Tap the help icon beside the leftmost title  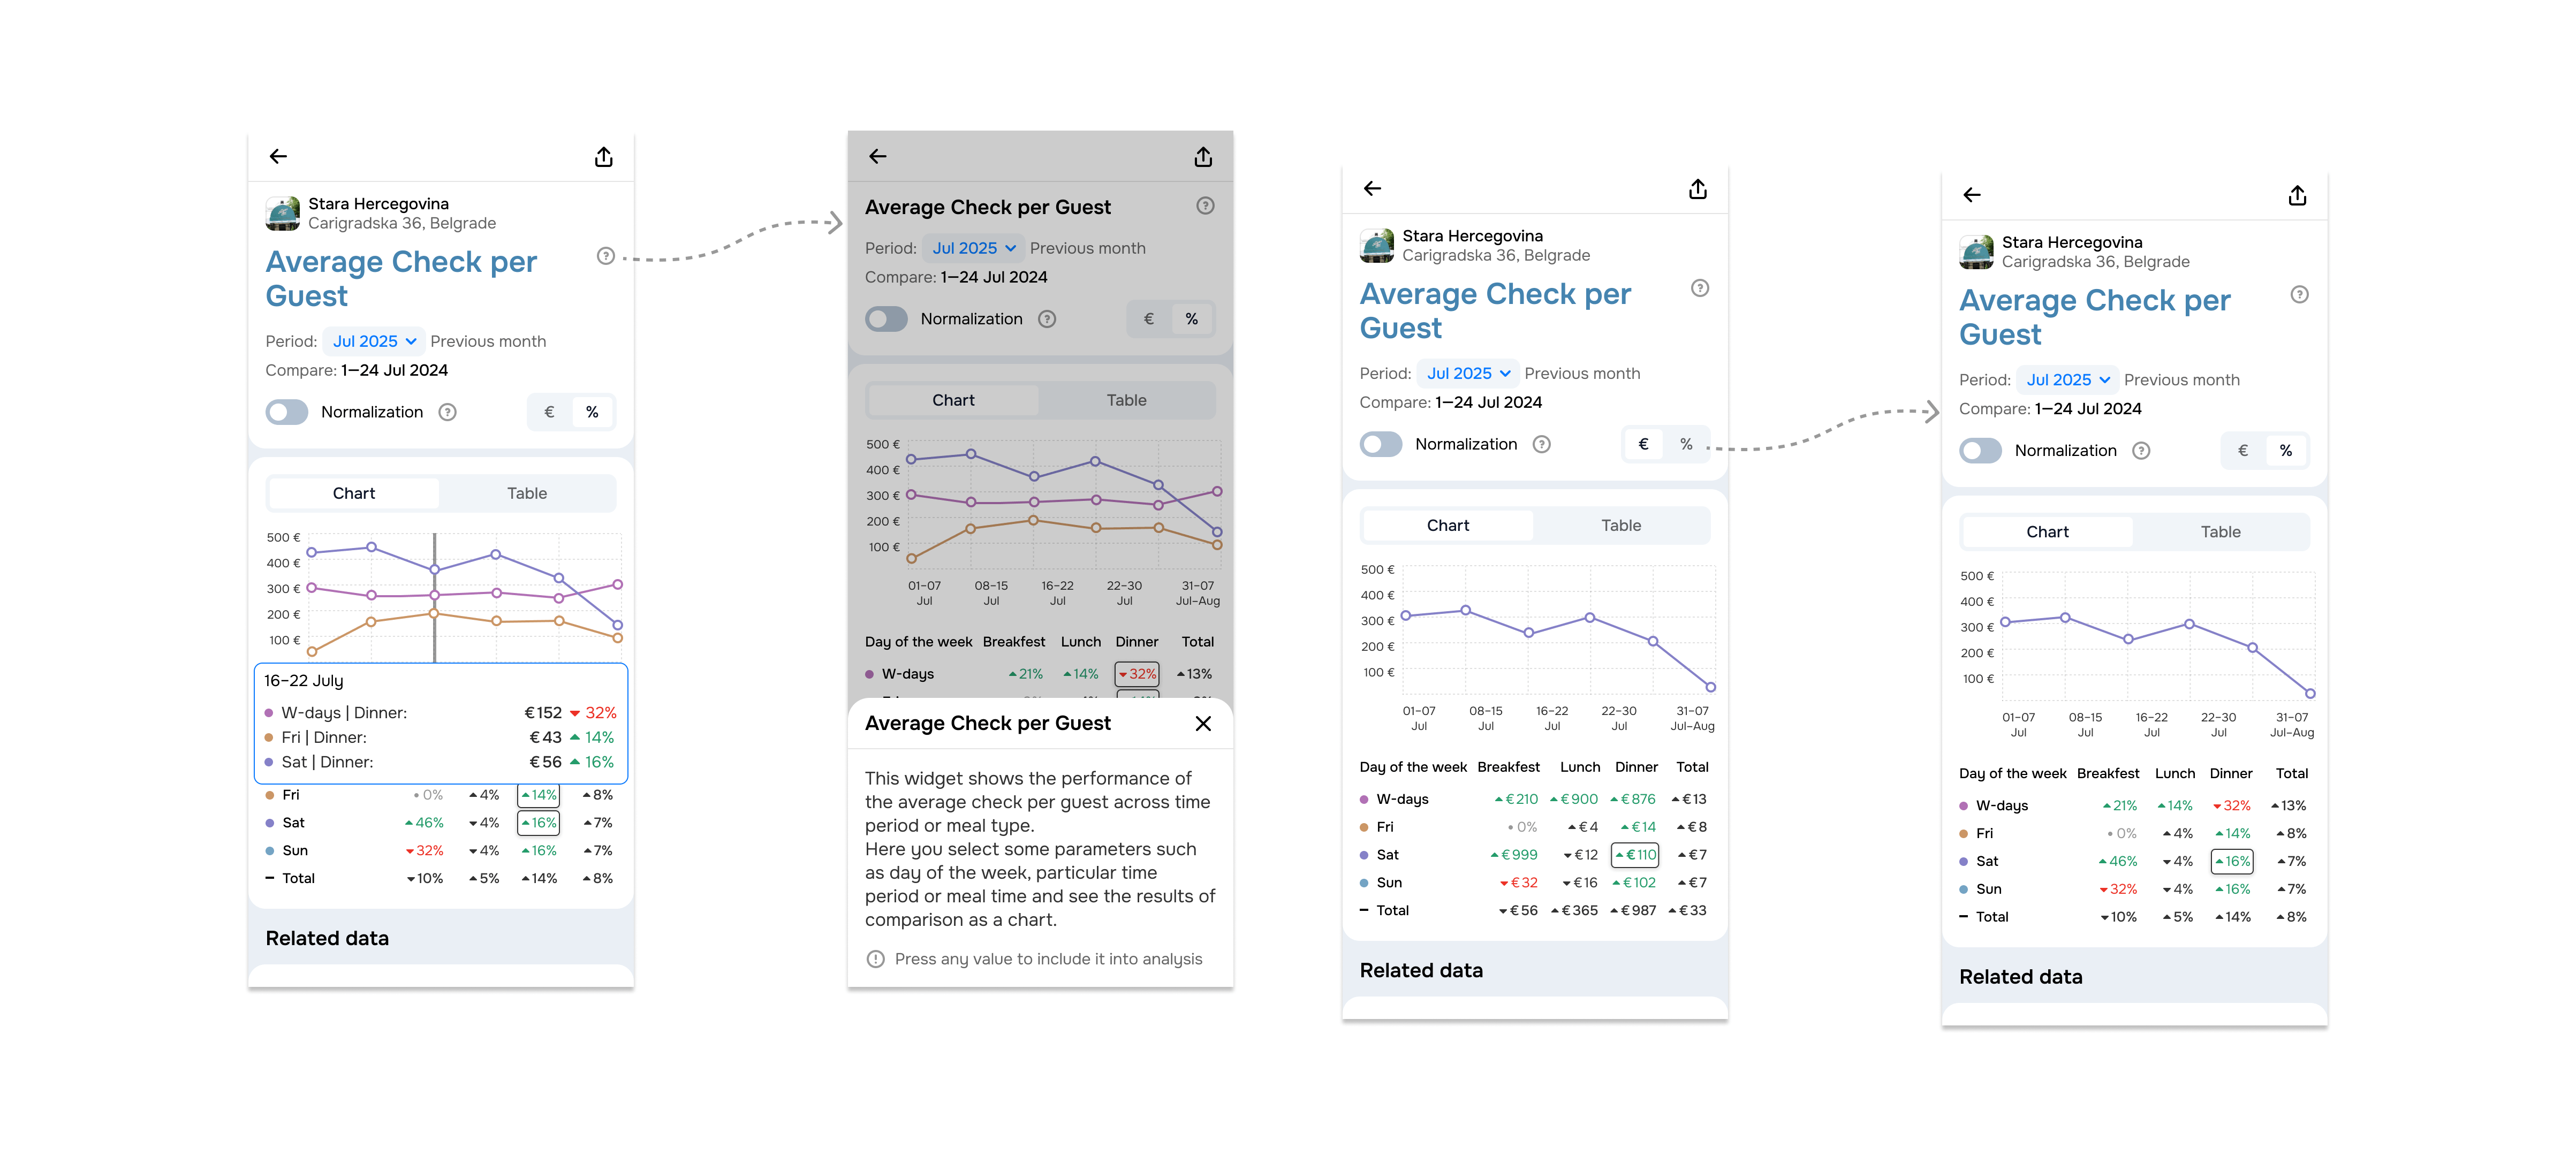click(x=605, y=256)
